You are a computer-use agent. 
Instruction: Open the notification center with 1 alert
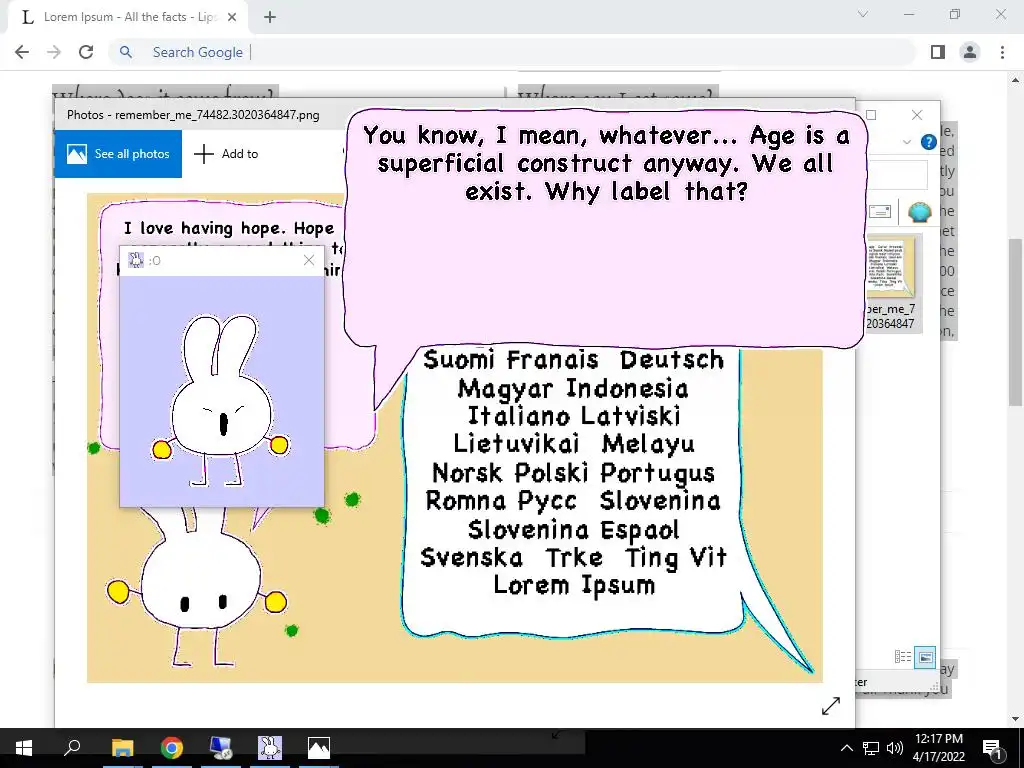[992, 749]
